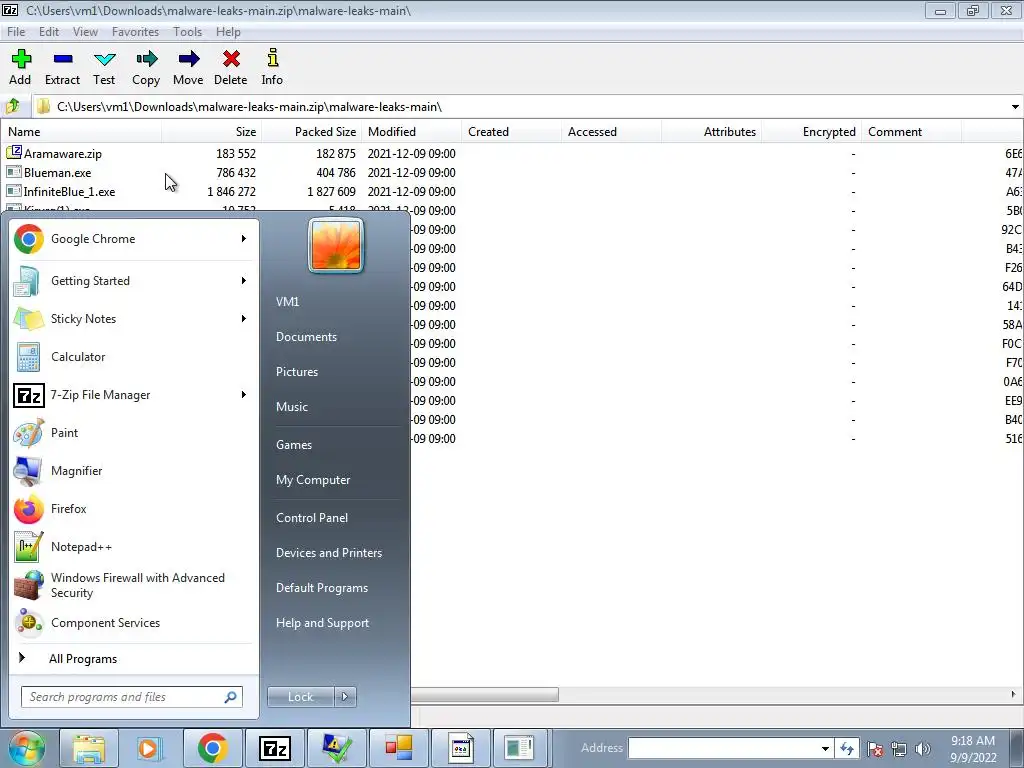
Task: Click the user account picture thumbnail
Action: [336, 245]
